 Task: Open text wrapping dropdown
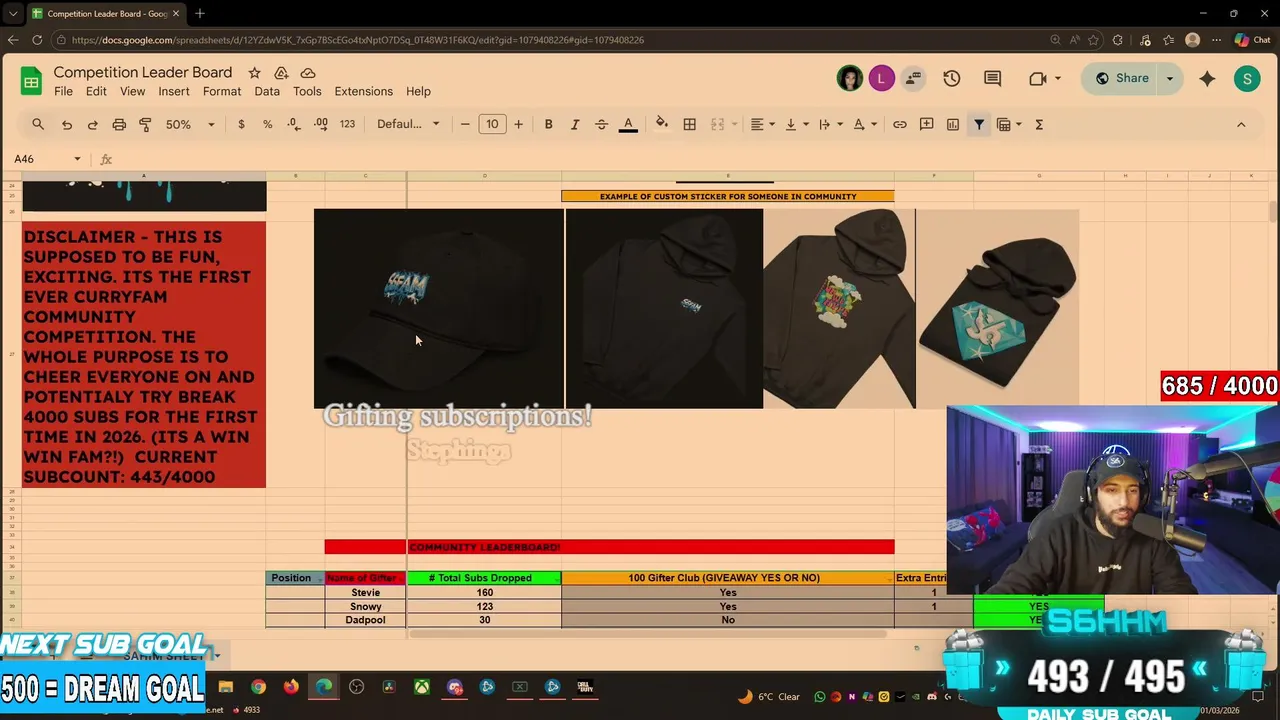pos(830,124)
